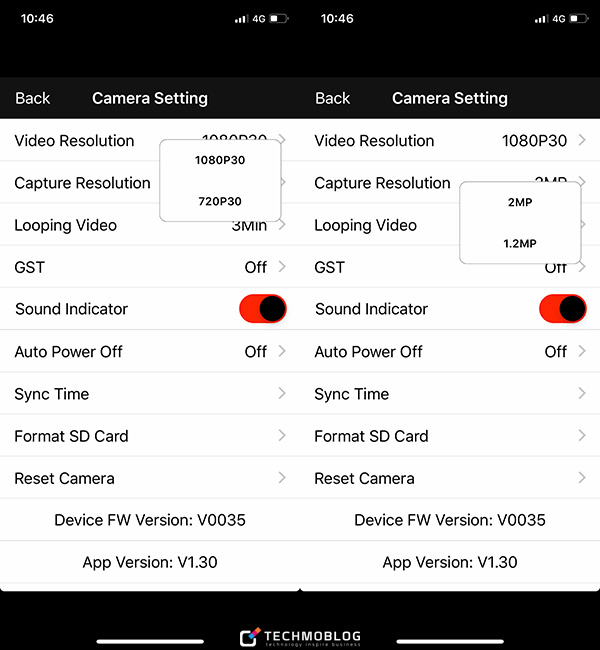Image resolution: width=600 pixels, height=650 pixels.
Task: Tap Sync Time arrow on right screen
Action: point(582,394)
